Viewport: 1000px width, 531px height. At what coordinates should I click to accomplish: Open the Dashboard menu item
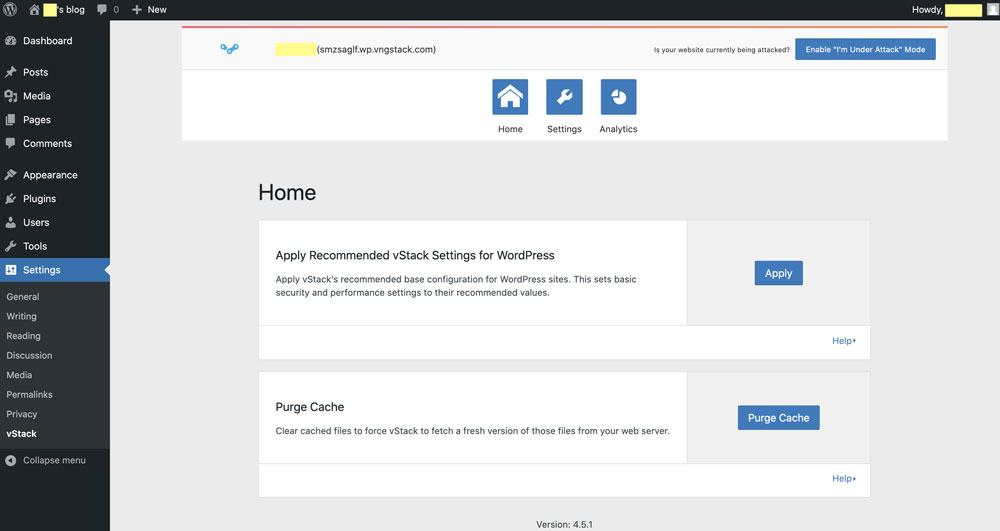tap(55, 41)
